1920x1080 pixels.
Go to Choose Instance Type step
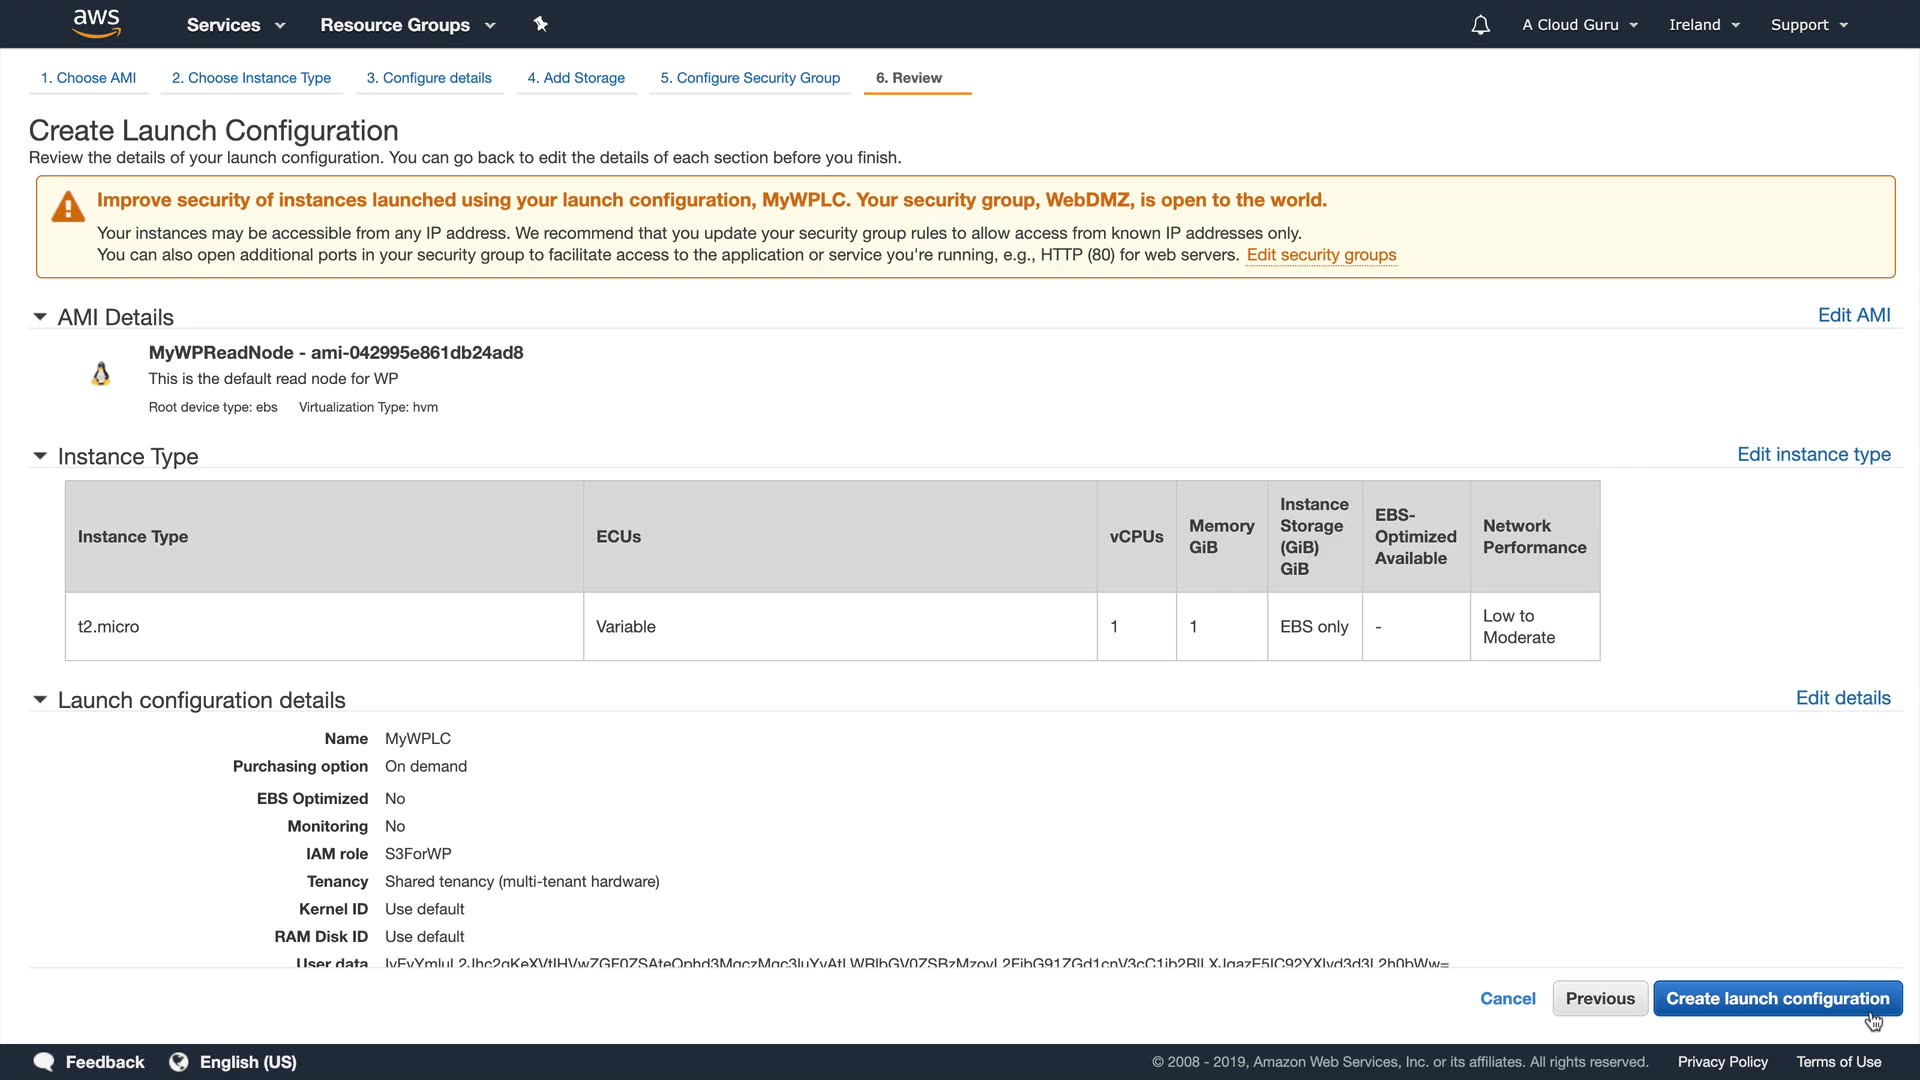pyautogui.click(x=251, y=78)
